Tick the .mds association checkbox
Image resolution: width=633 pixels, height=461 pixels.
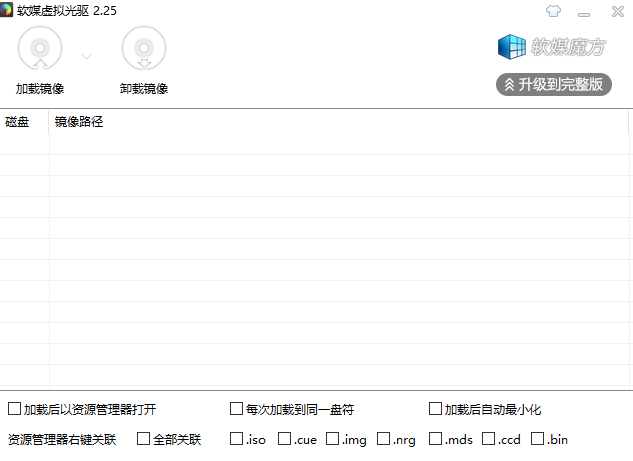(x=435, y=439)
